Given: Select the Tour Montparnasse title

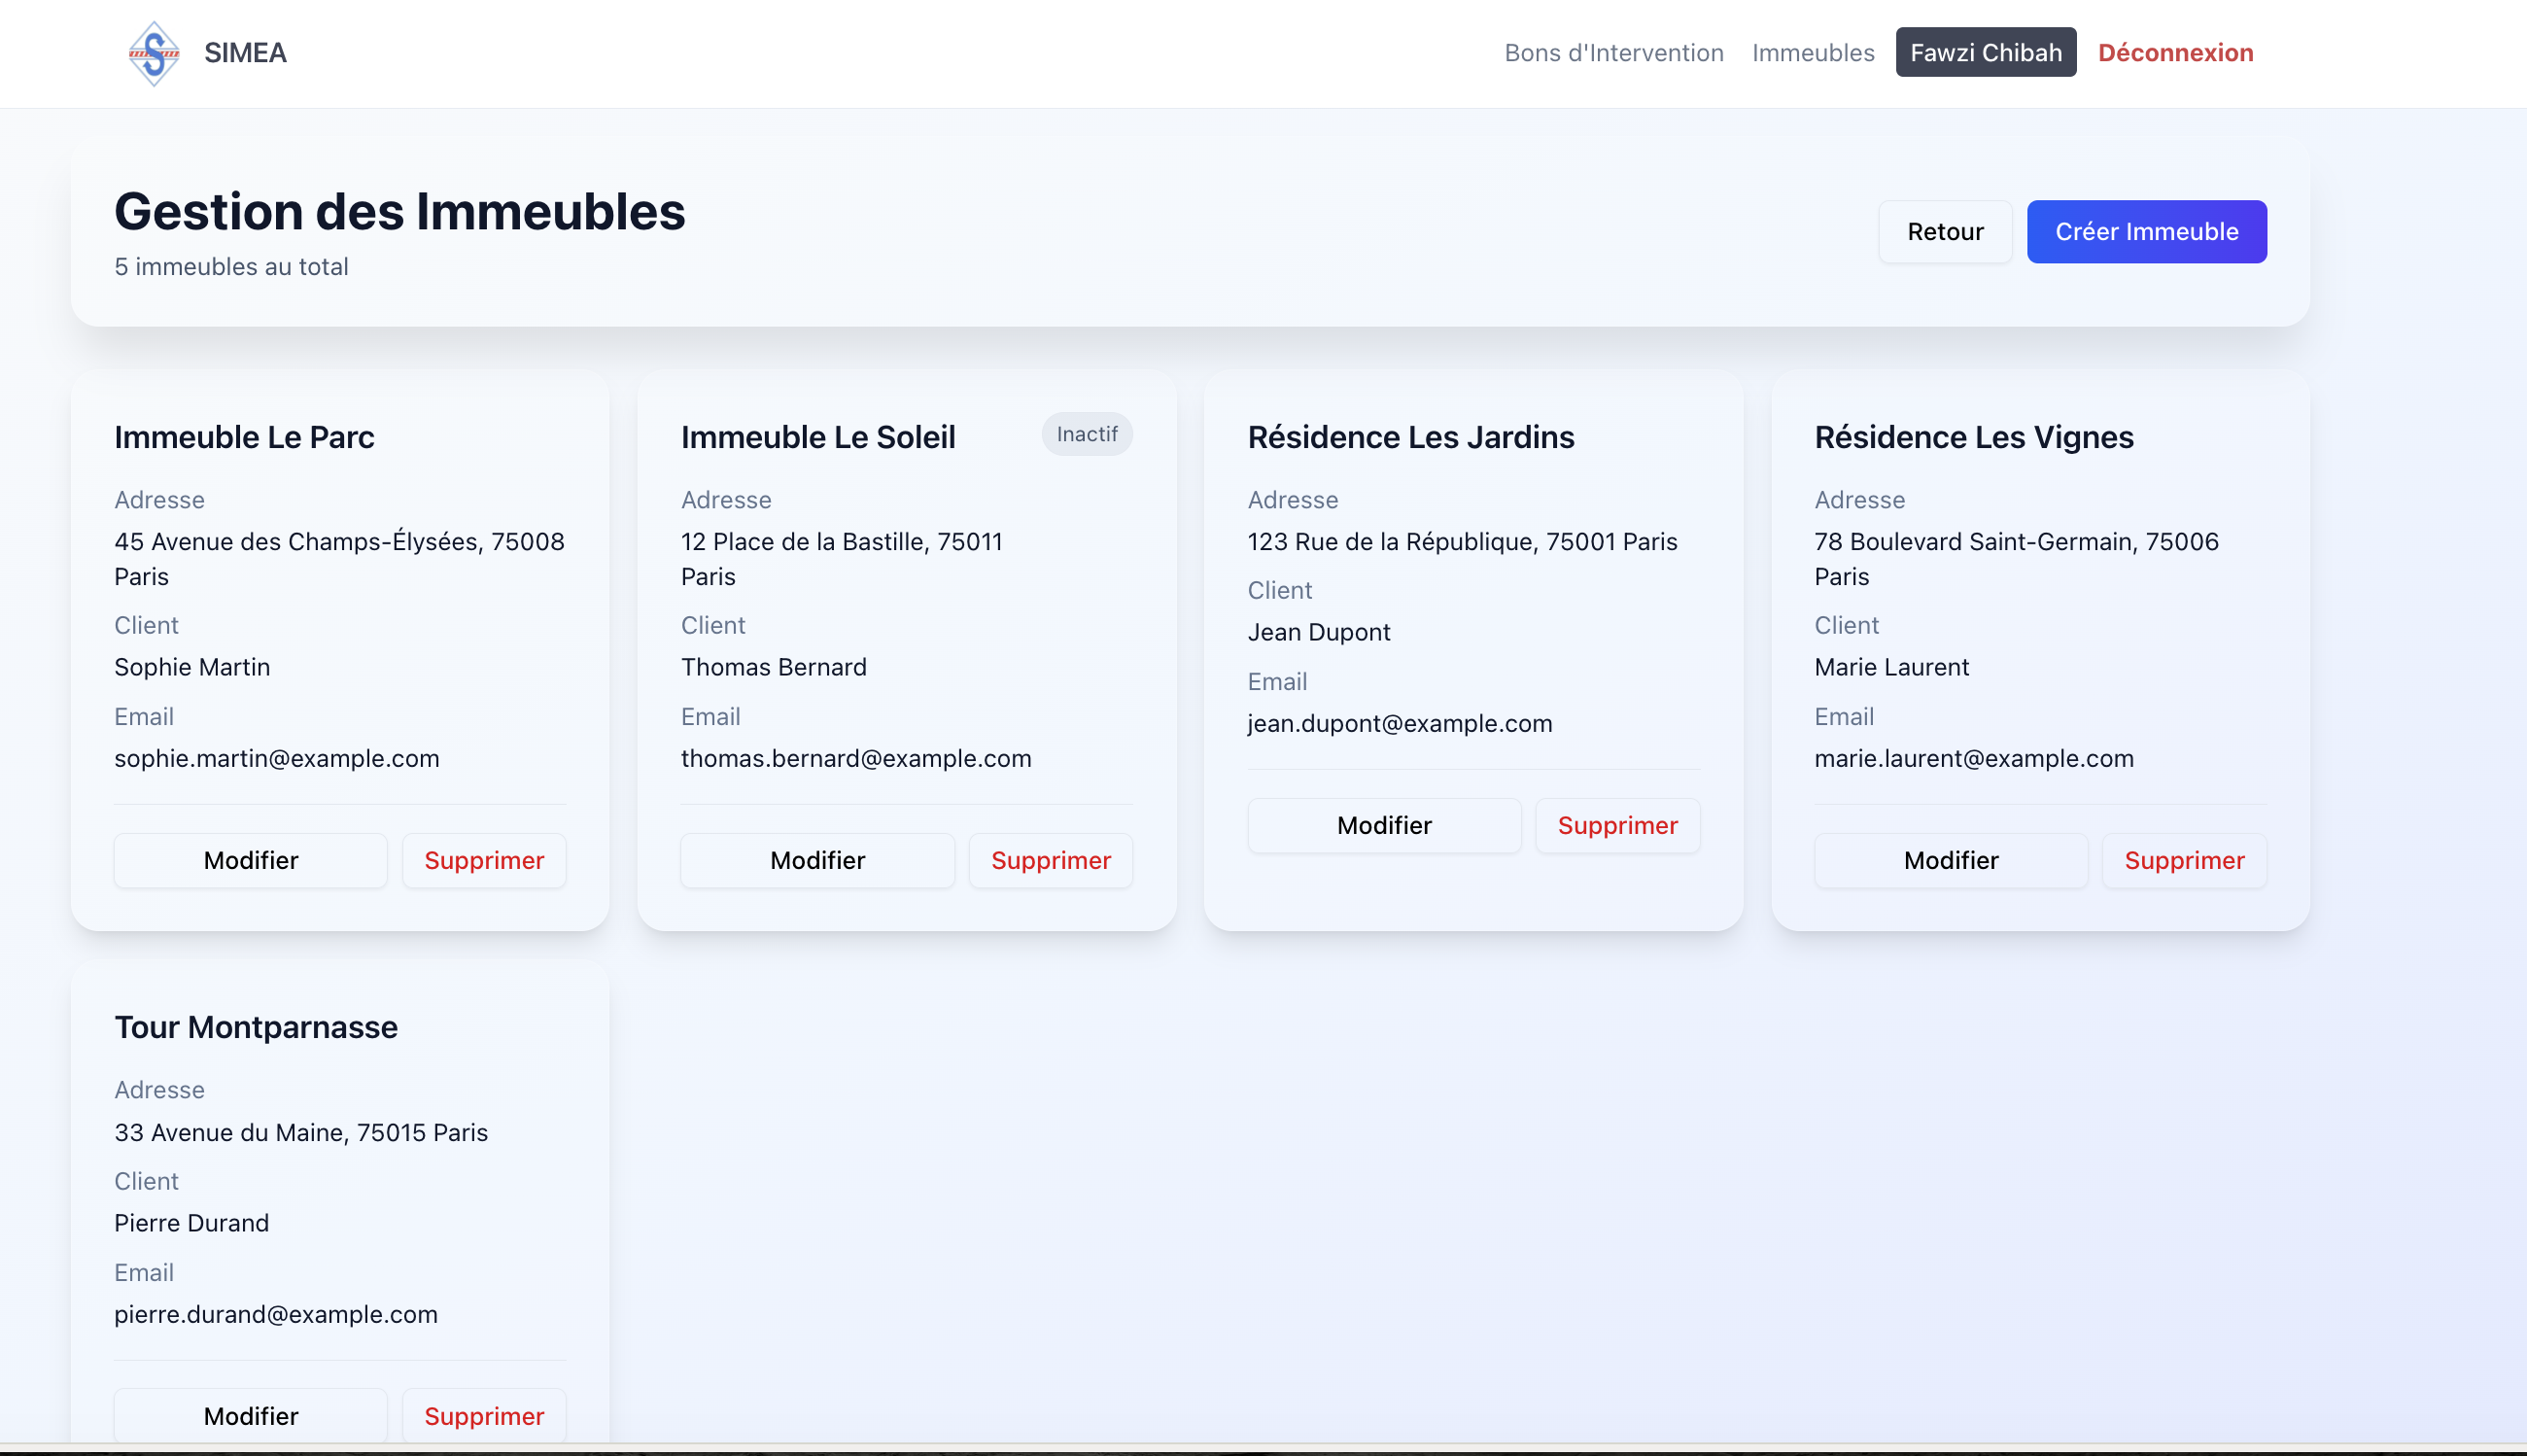Looking at the screenshot, I should tap(256, 1027).
